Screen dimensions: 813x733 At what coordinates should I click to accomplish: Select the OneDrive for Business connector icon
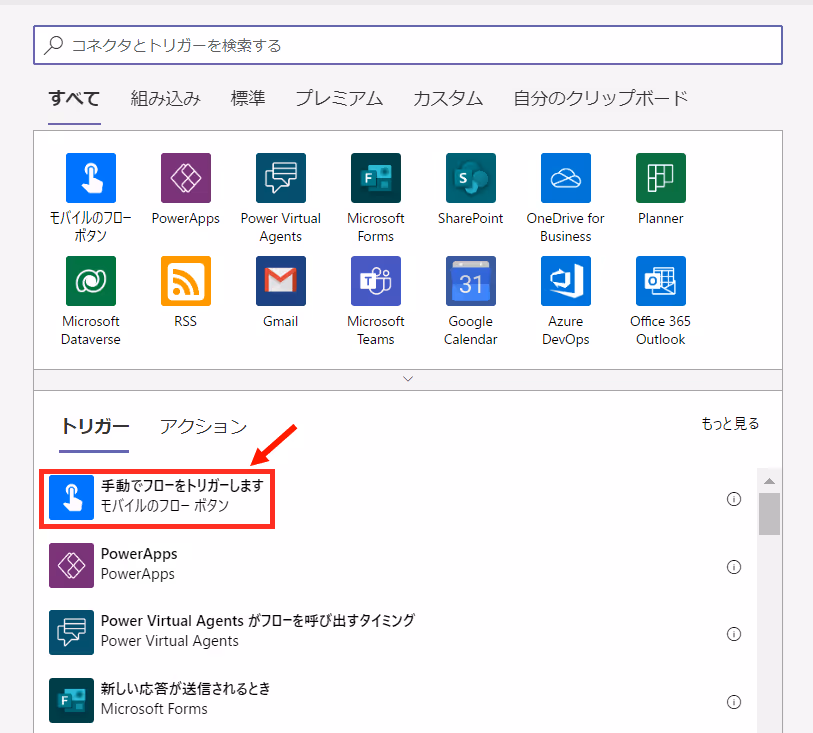pyautogui.click(x=566, y=178)
